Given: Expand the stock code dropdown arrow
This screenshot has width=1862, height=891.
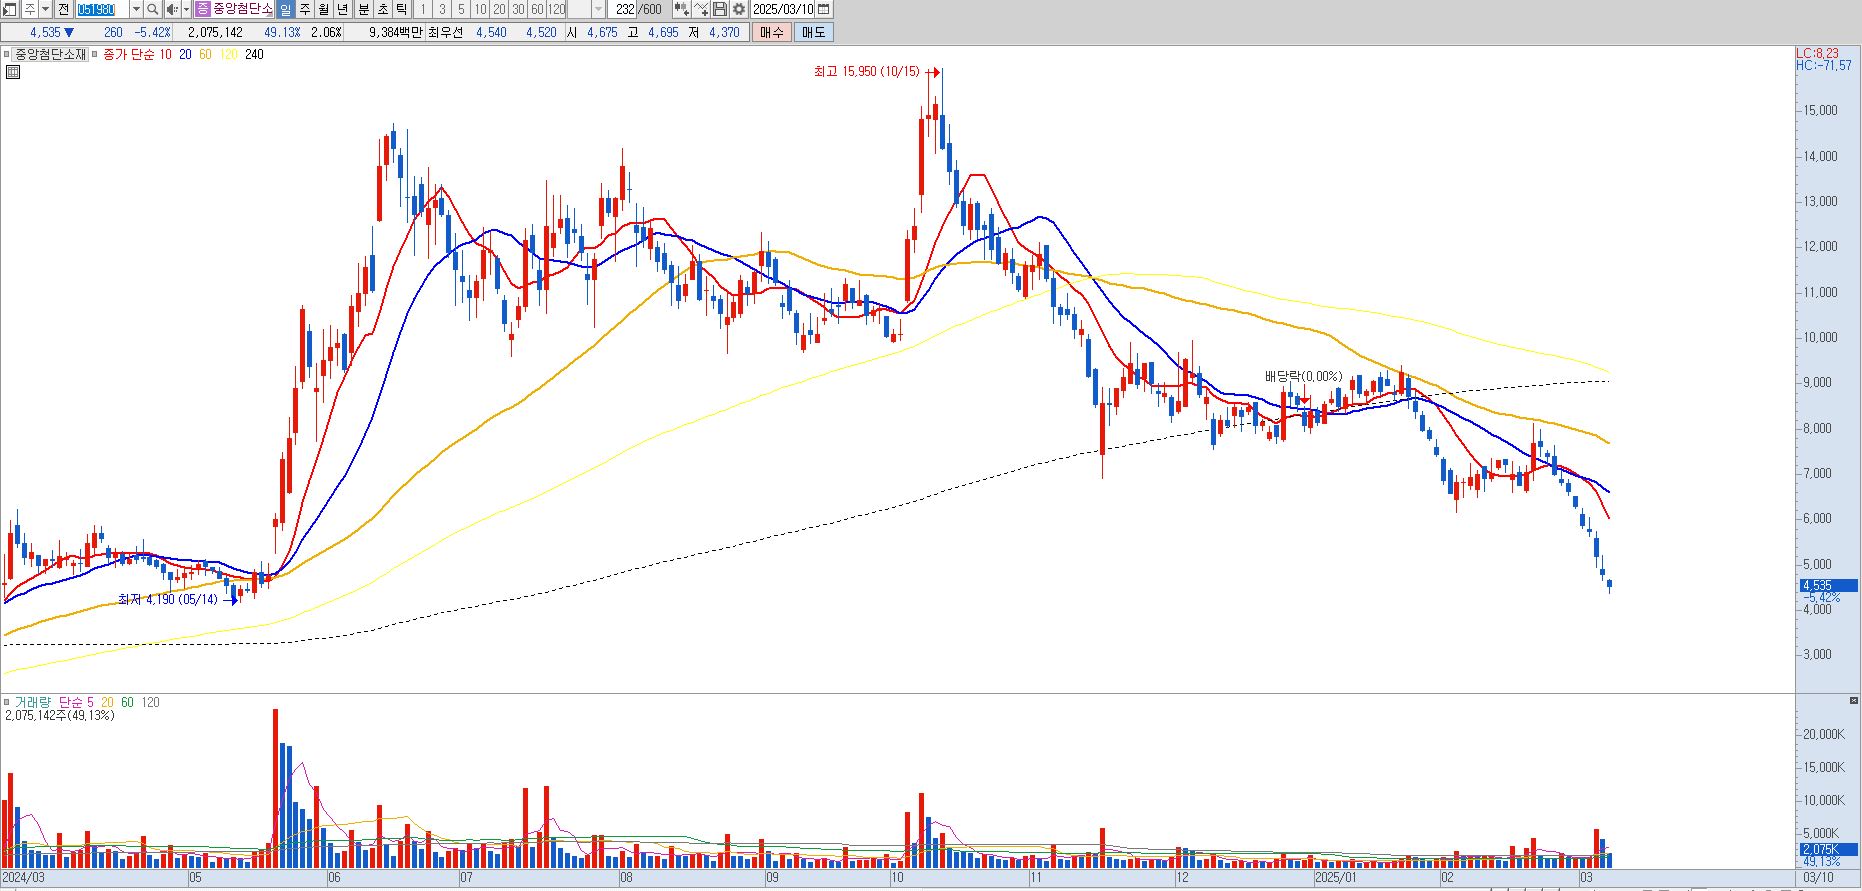Looking at the screenshot, I should click(136, 9).
